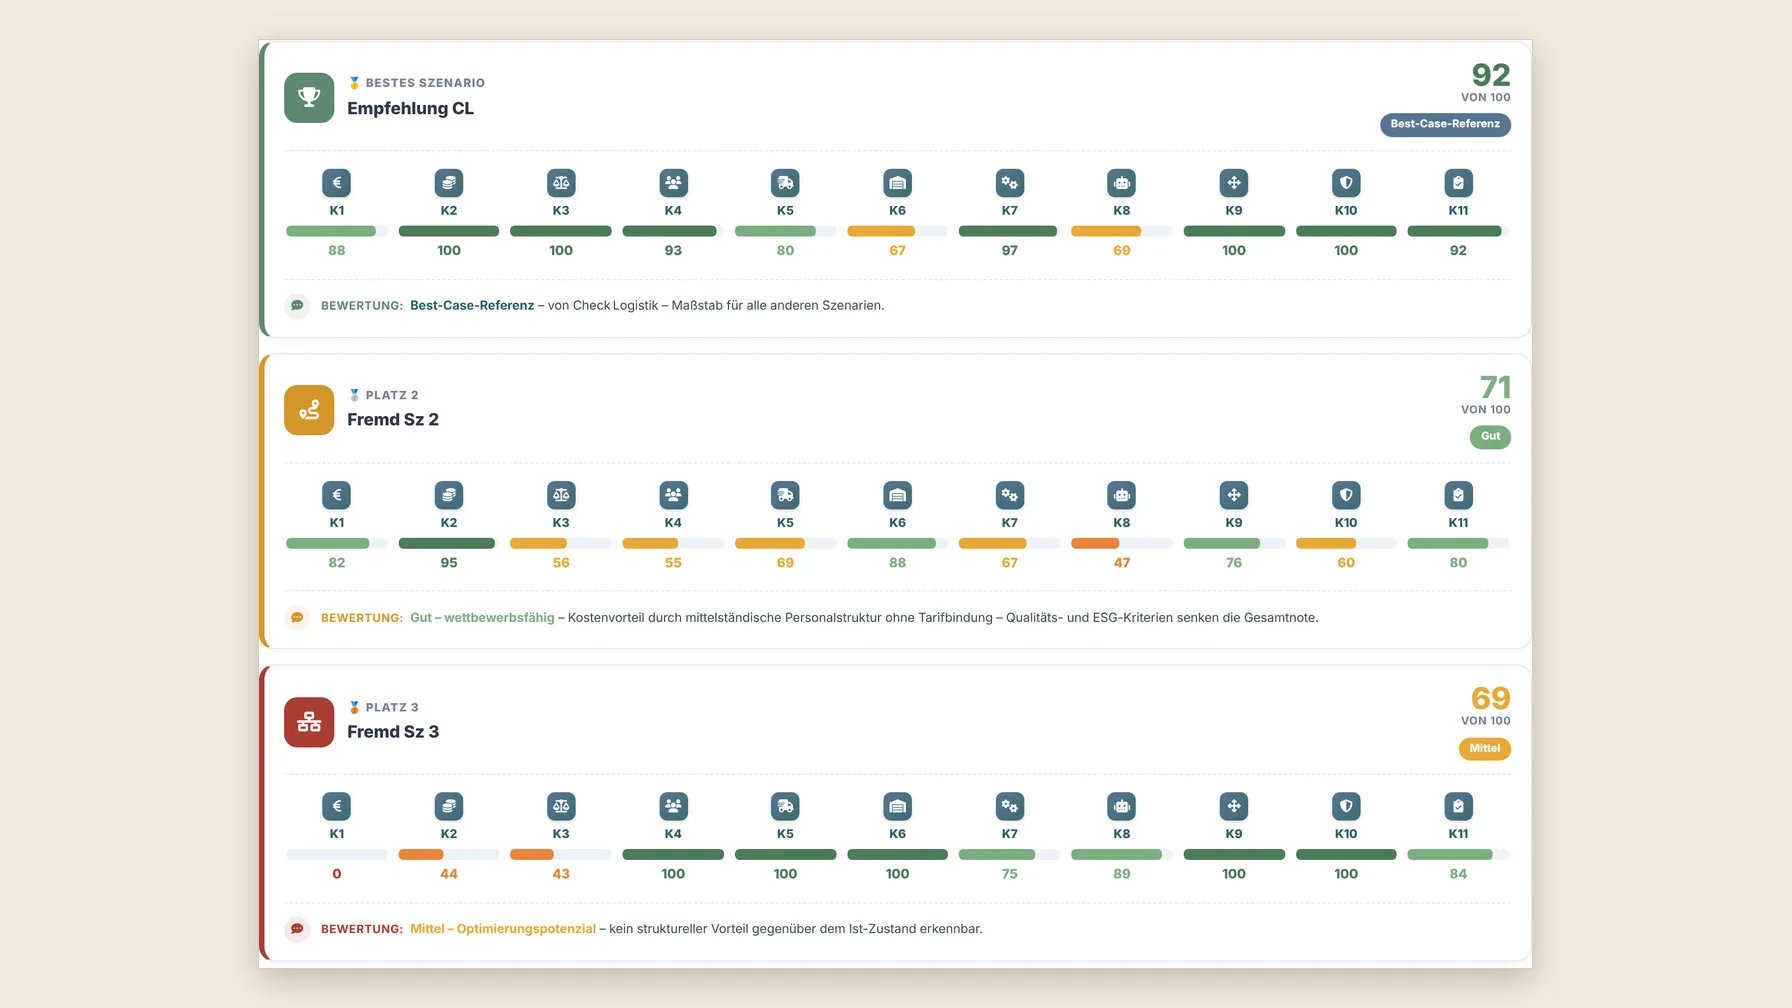This screenshot has height=1008, width=1792.
Task: Select the Empfehlung CL title
Action: pos(410,108)
